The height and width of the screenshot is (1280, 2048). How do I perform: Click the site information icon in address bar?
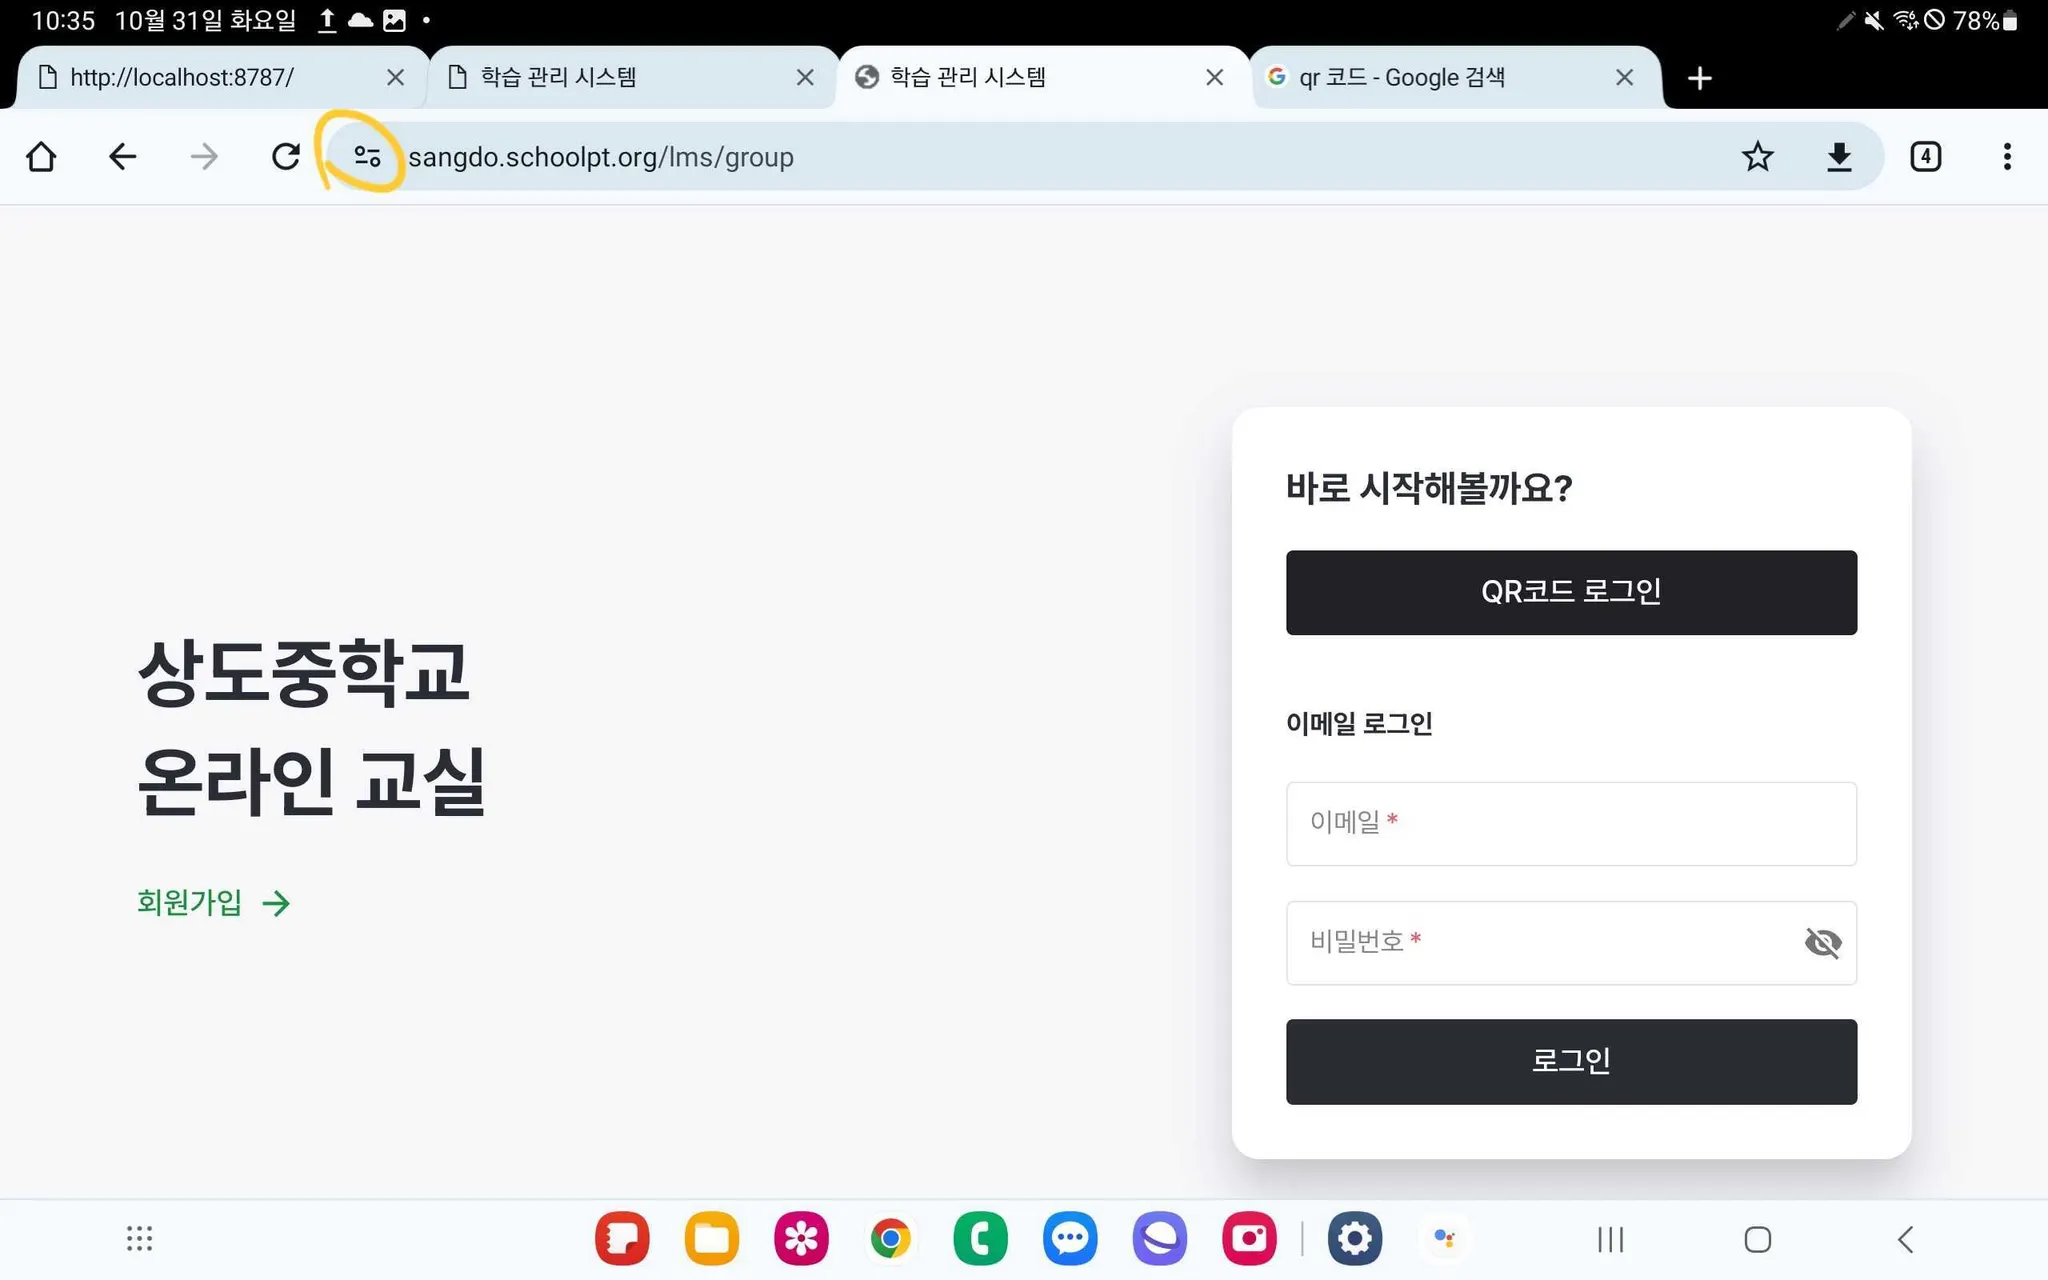[x=367, y=157]
